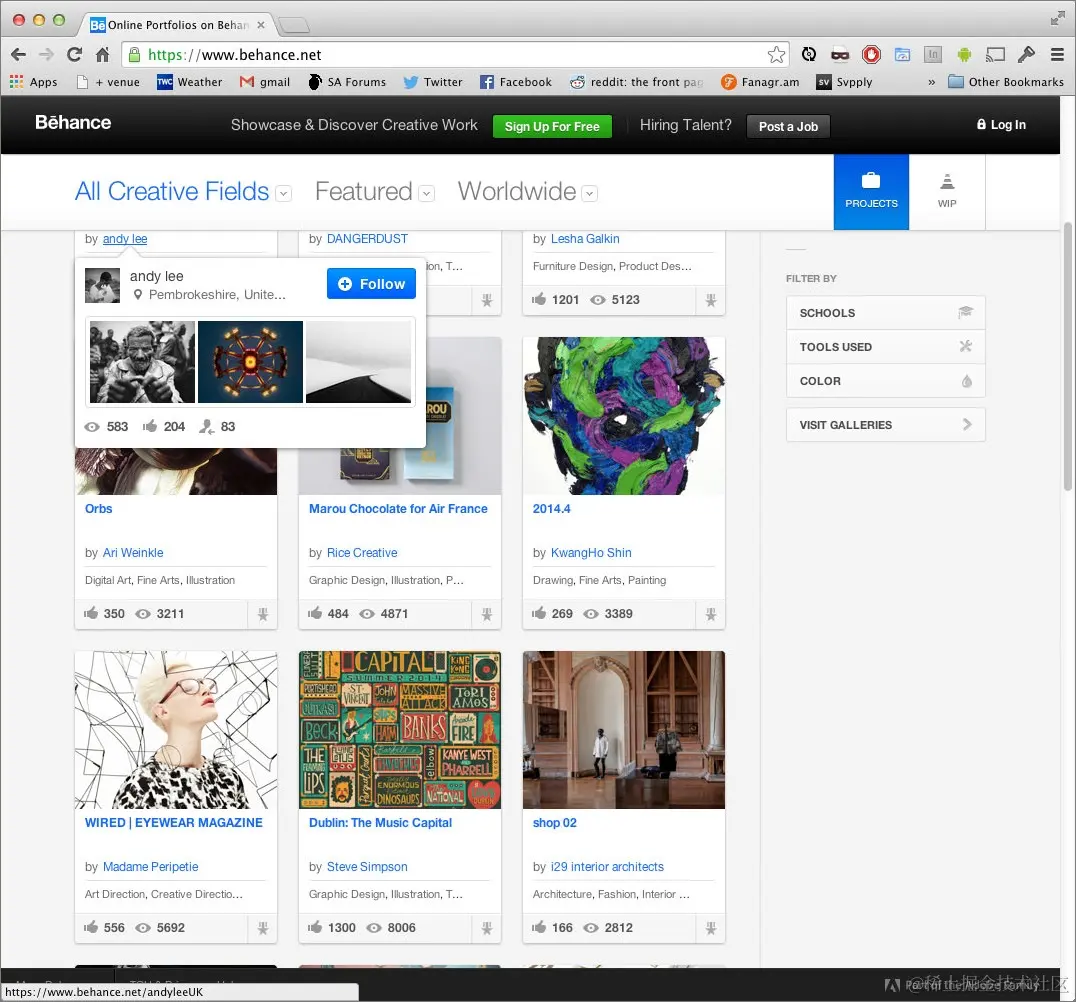Open the Facebook bookmark

pos(516,82)
